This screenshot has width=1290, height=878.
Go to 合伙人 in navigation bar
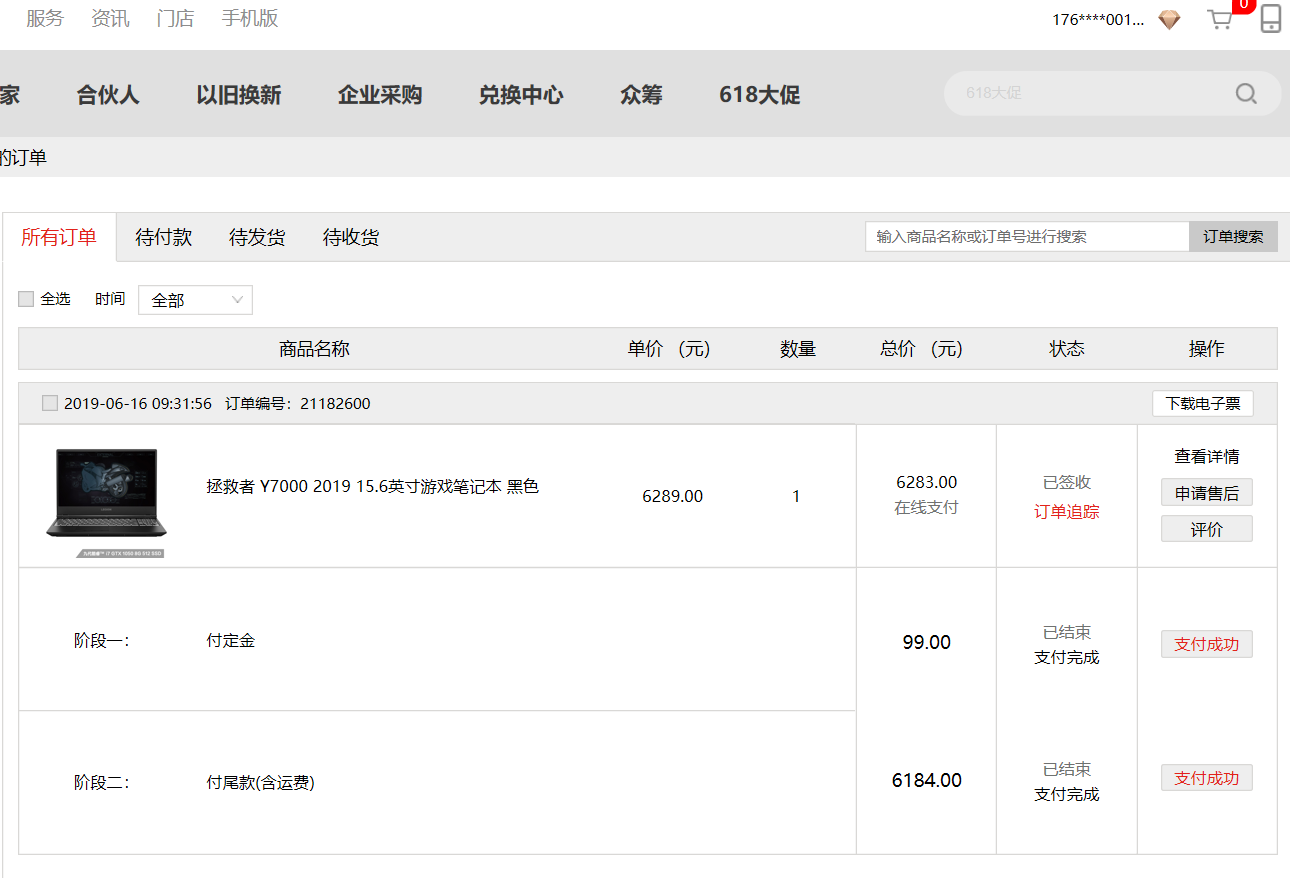(x=108, y=95)
